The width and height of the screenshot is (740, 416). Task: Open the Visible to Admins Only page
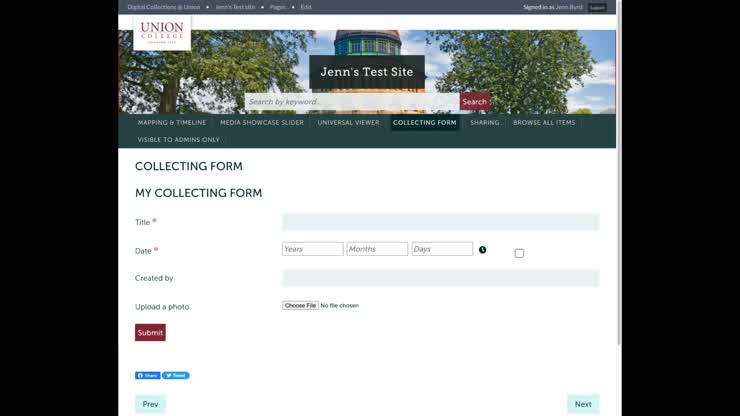178,140
